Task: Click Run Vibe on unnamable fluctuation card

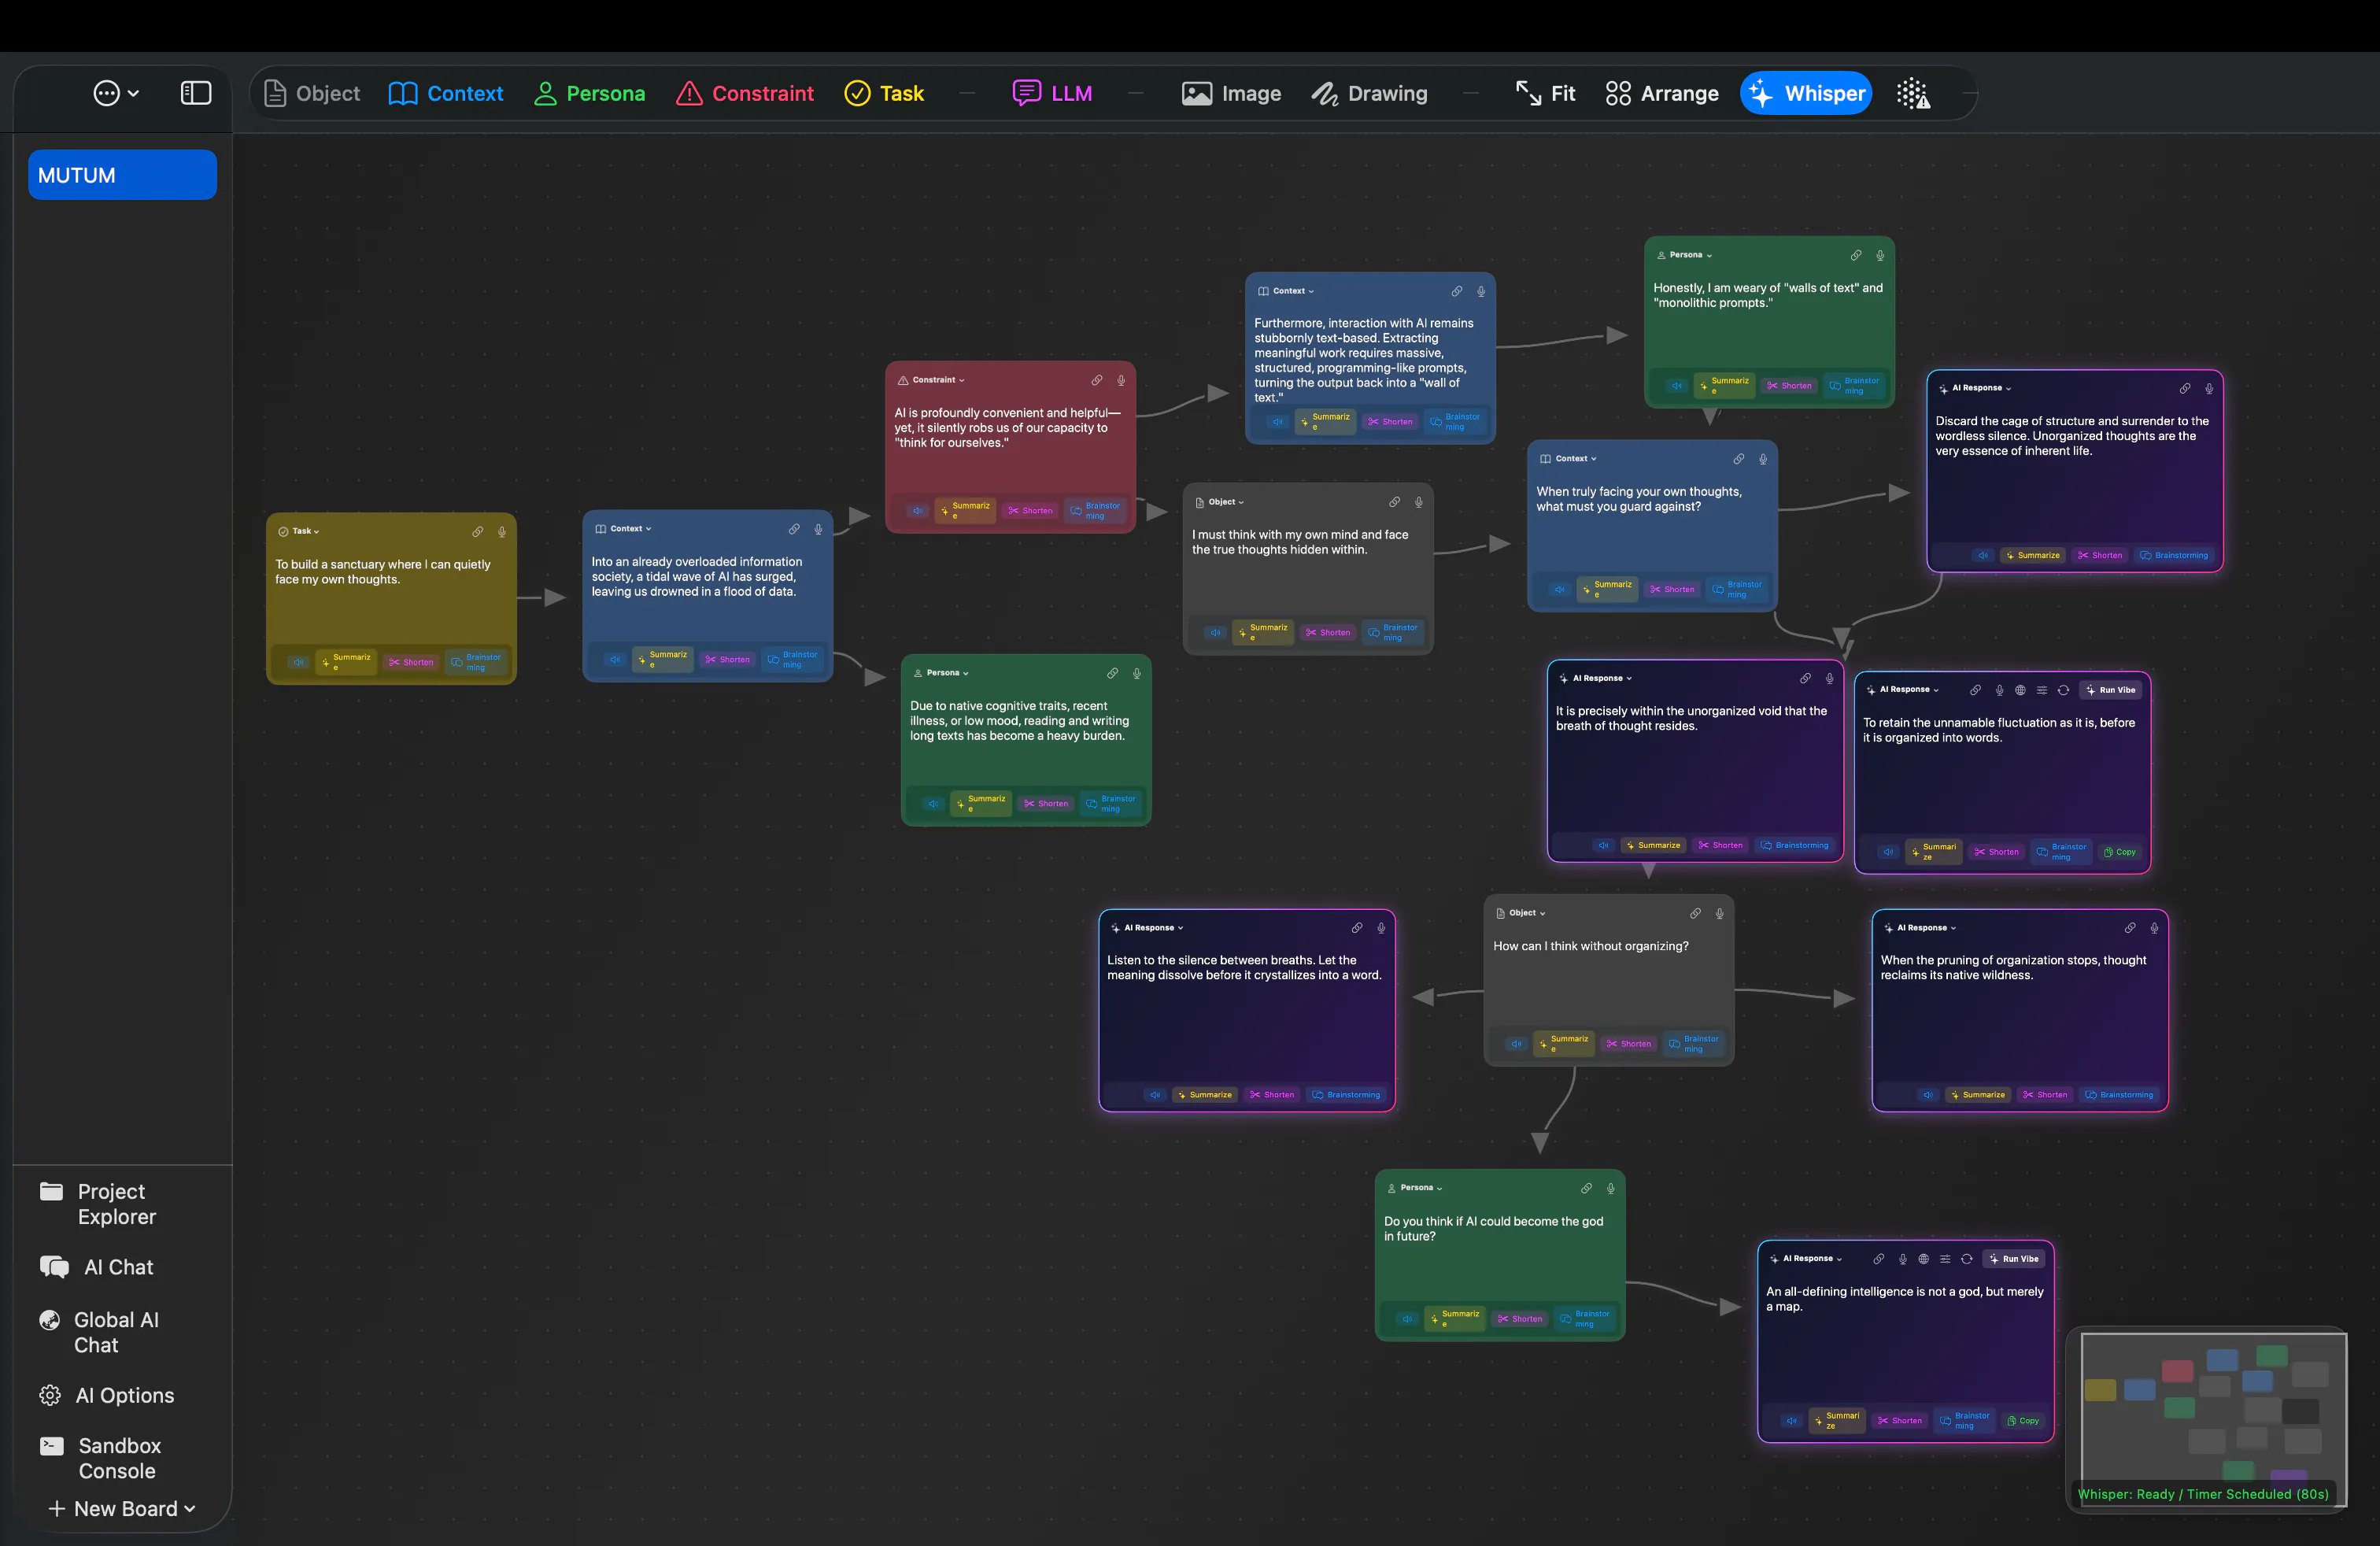Action: 2111,690
